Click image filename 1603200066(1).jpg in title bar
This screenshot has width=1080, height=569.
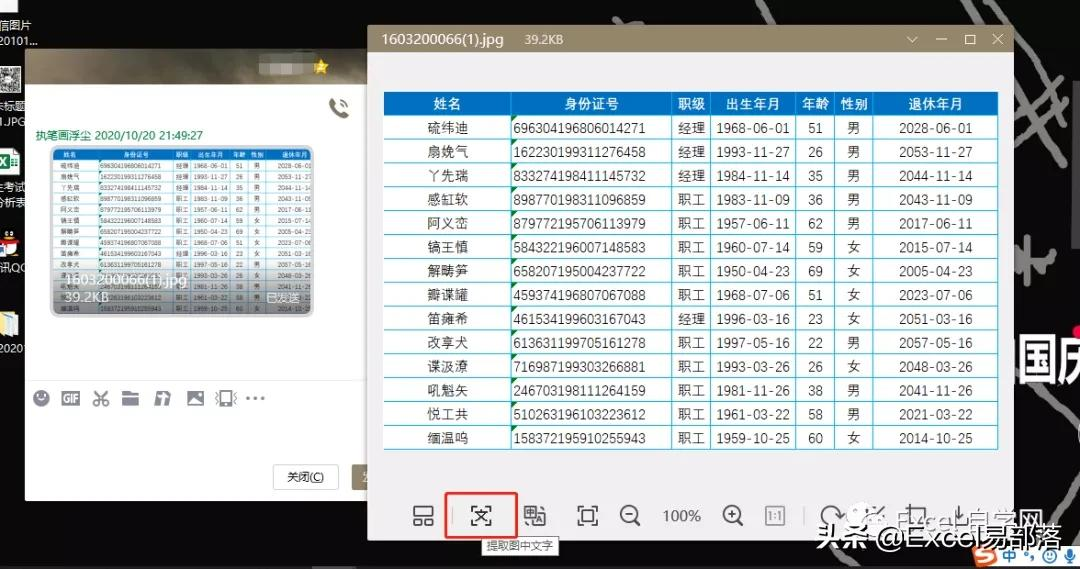pos(442,39)
